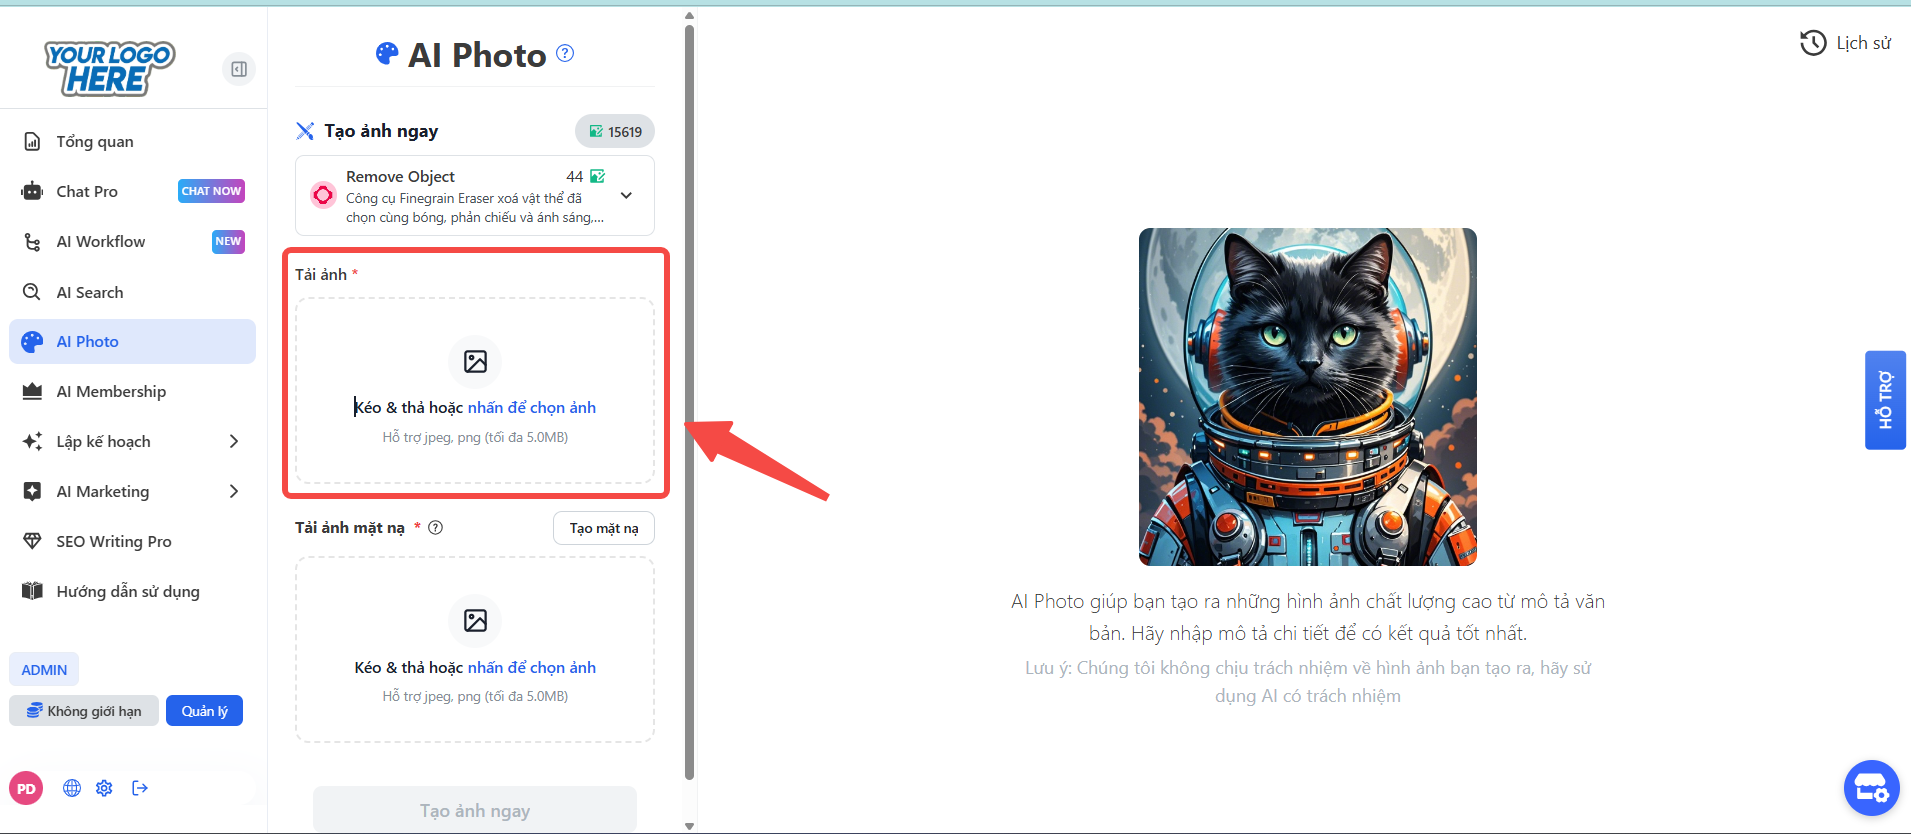Open the AI Photo help question icon
The width and height of the screenshot is (1911, 834).
point(565,54)
